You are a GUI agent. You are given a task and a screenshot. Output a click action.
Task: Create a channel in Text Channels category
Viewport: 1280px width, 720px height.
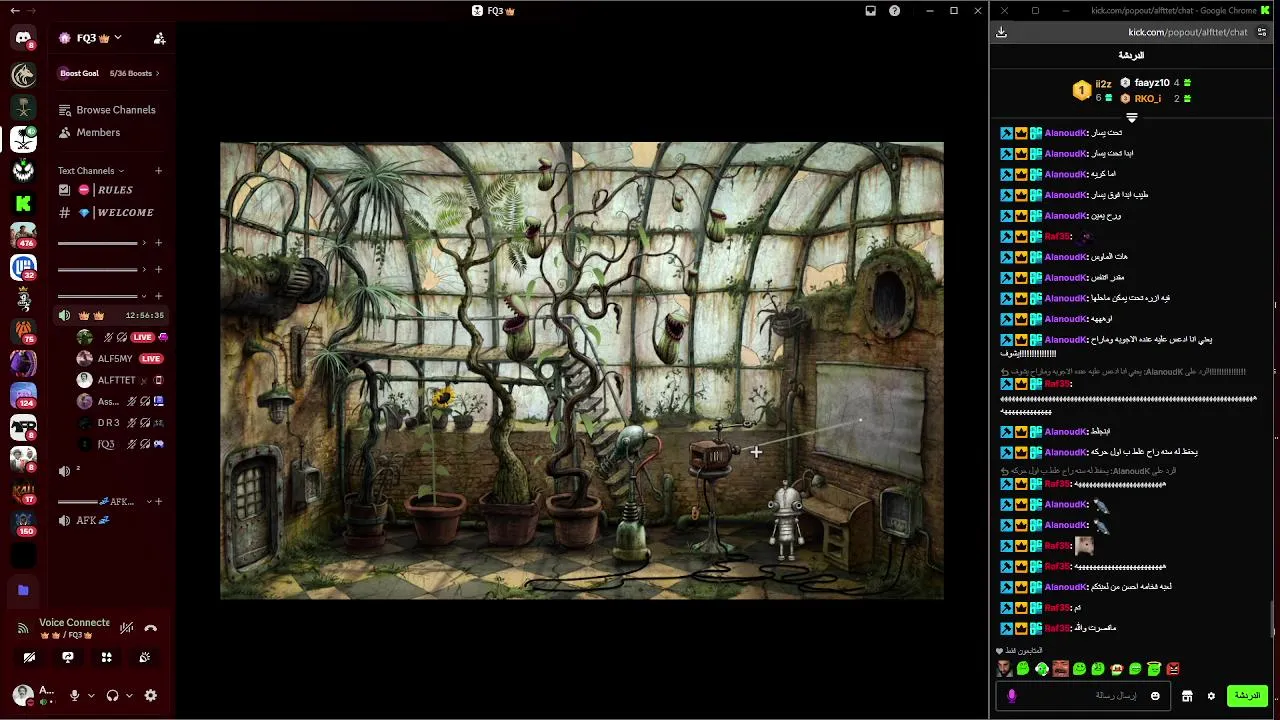pos(158,171)
